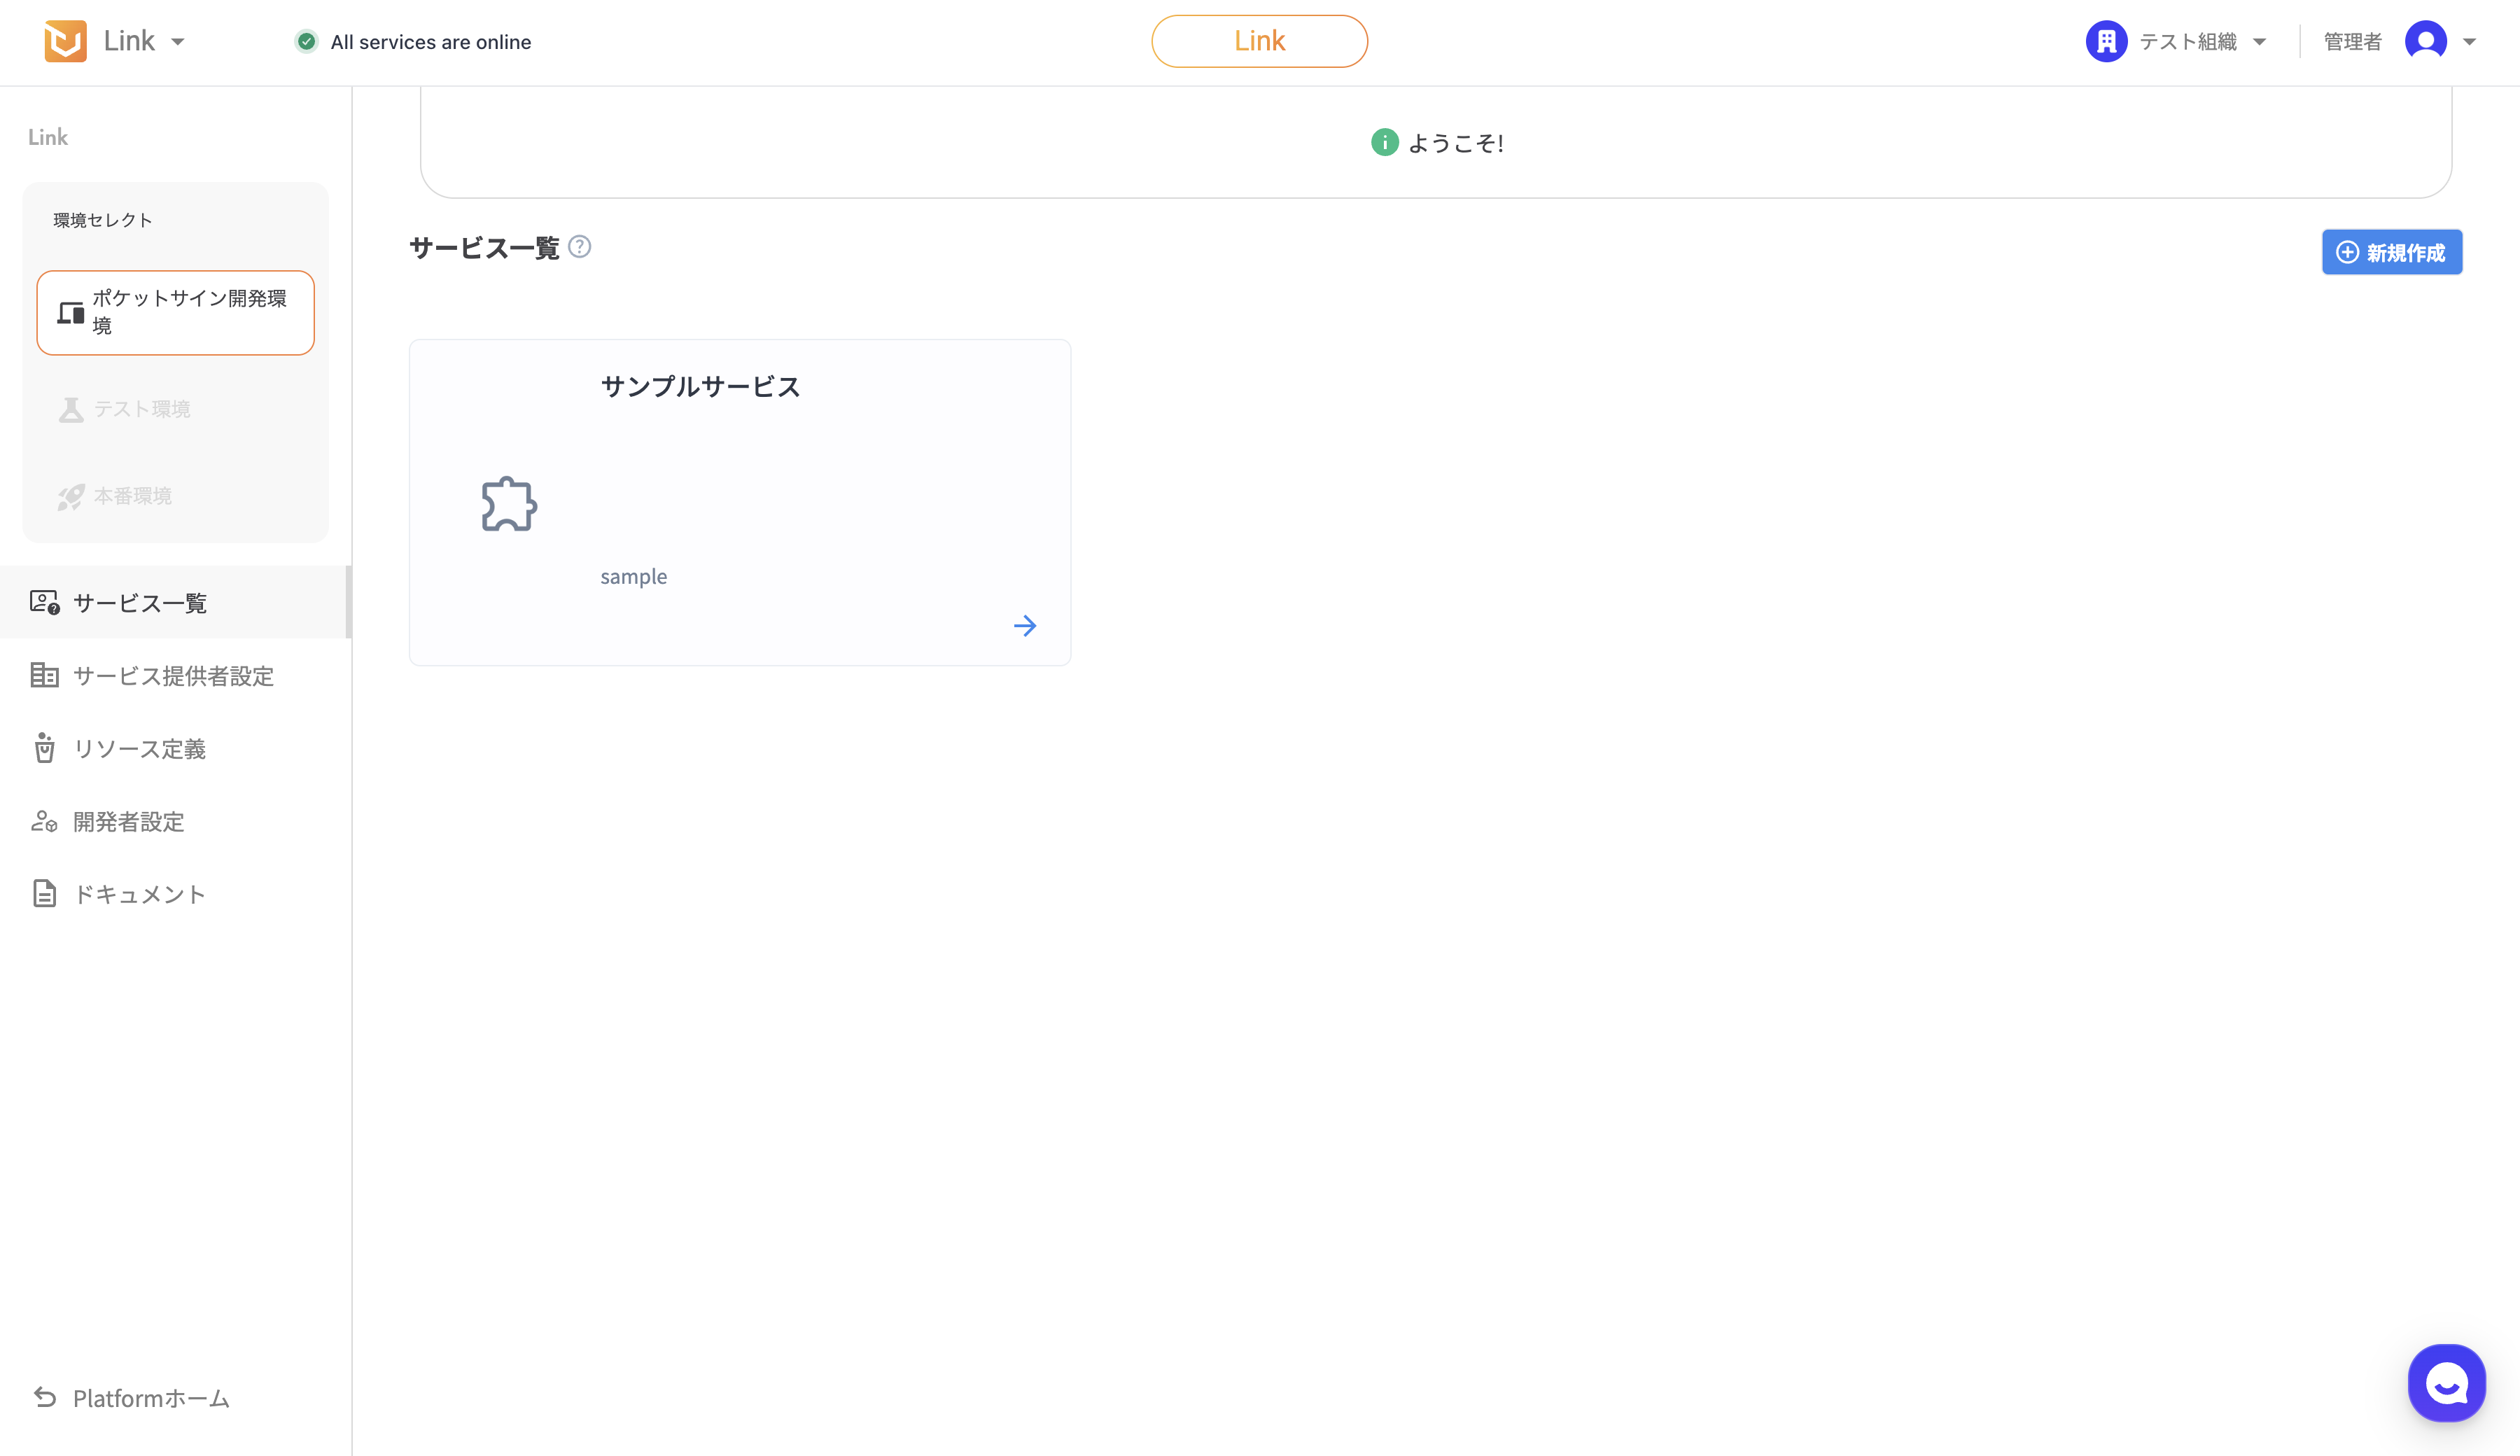Click the puzzle piece icon on サンプルサービス
This screenshot has width=2520, height=1456.
(x=509, y=504)
